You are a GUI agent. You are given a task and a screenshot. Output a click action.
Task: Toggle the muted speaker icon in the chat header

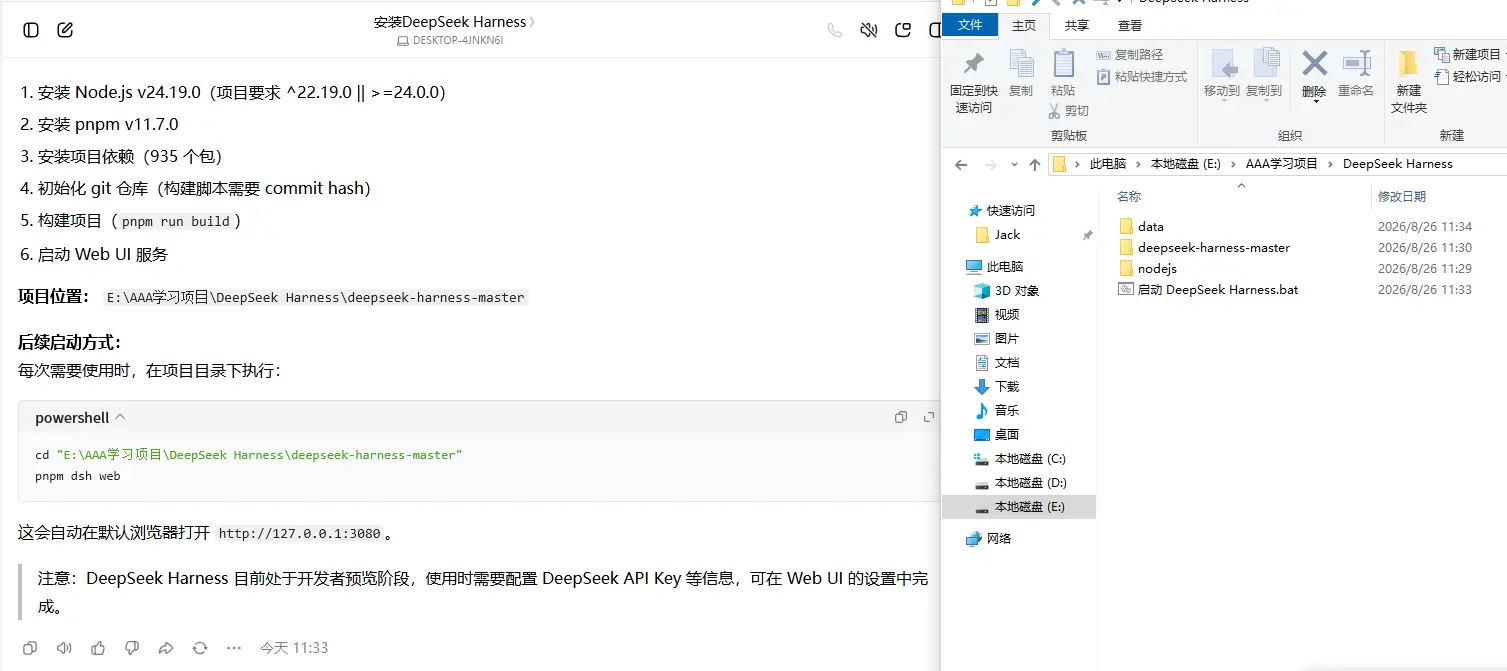coord(869,30)
